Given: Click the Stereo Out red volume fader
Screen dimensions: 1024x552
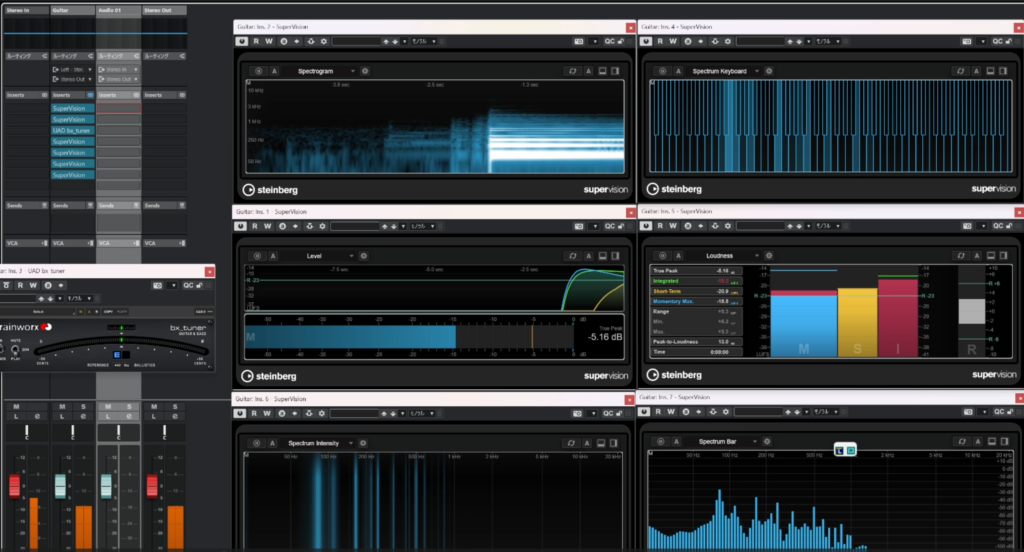Looking at the screenshot, I should point(152,485).
